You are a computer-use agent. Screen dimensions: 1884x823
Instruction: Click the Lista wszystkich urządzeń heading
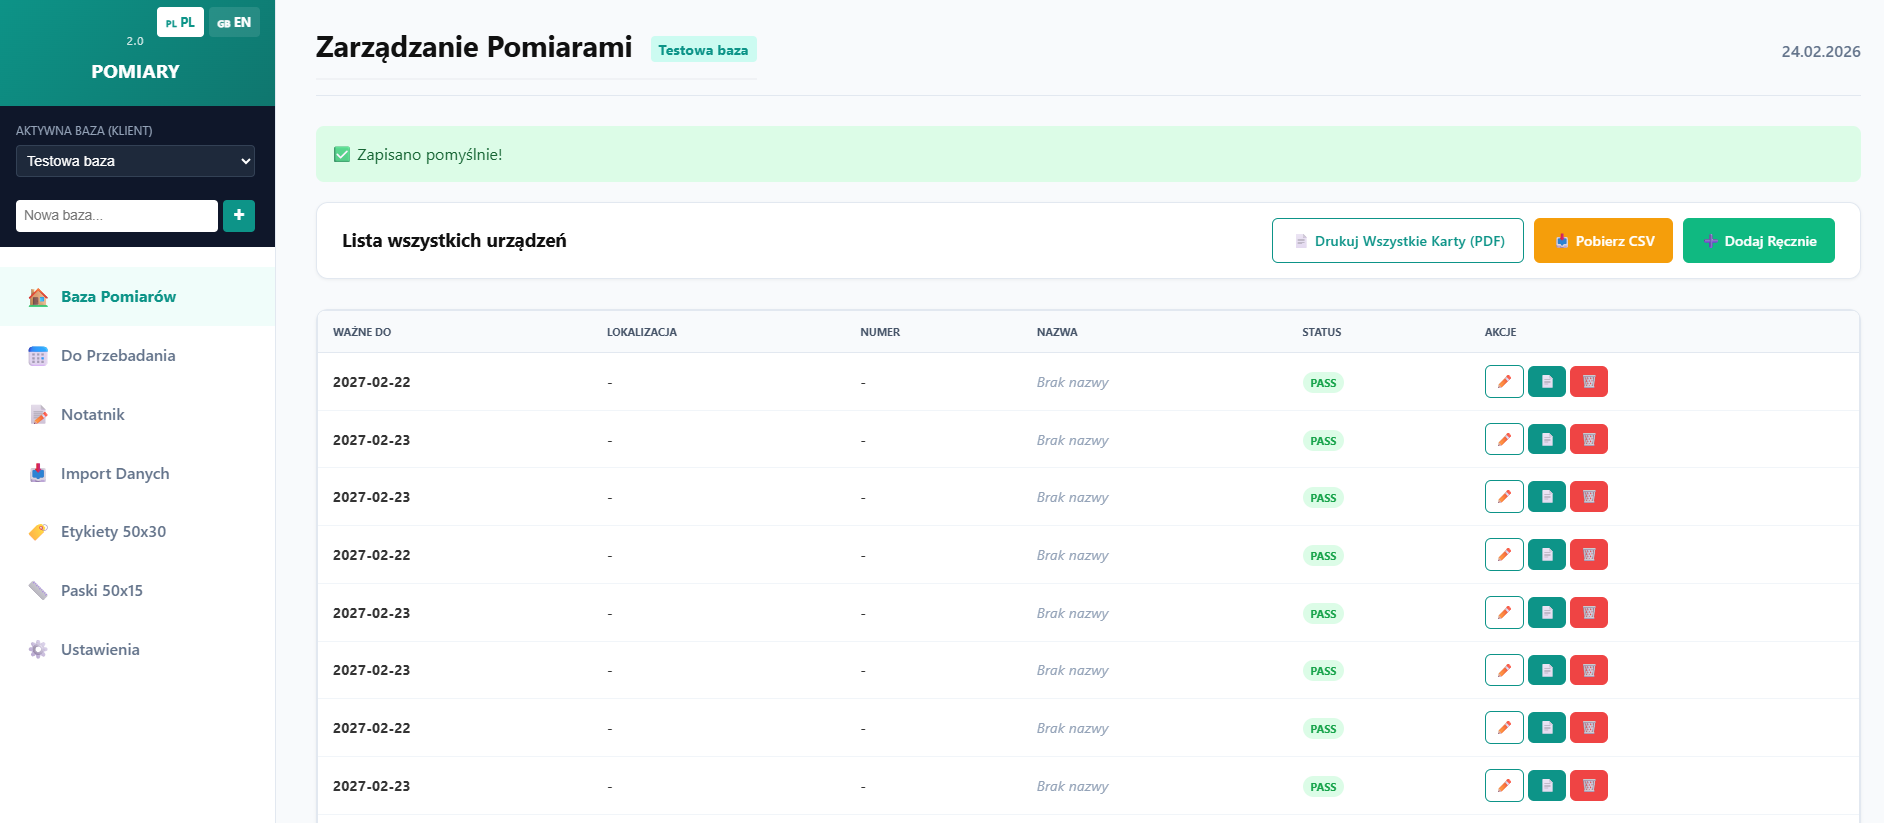[454, 241]
